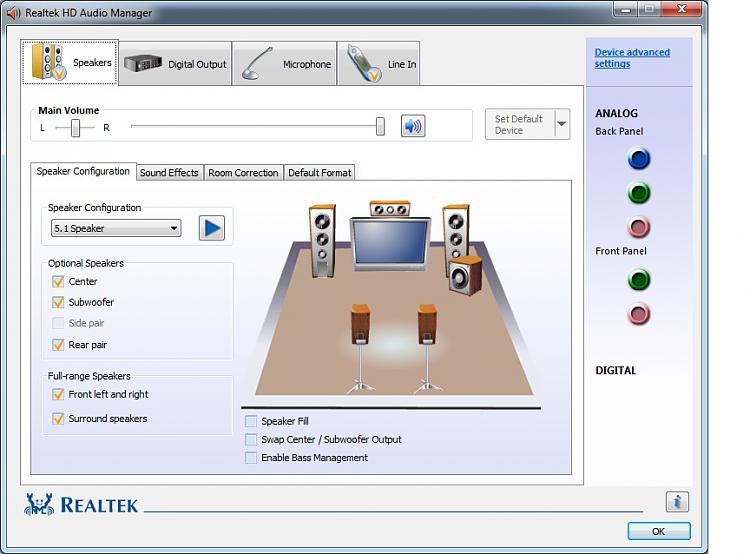The image size is (750, 554).
Task: Play the speaker configuration test
Action: pos(212,228)
